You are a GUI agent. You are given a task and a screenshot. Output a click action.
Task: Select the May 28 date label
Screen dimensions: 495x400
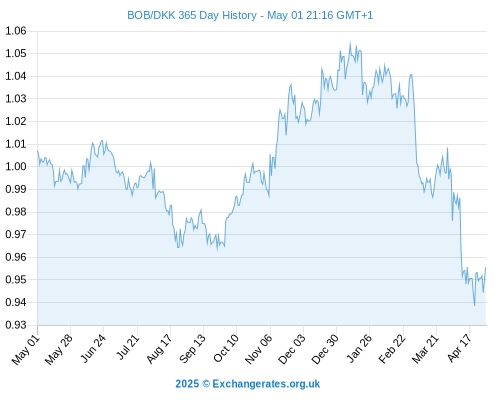click(x=59, y=350)
